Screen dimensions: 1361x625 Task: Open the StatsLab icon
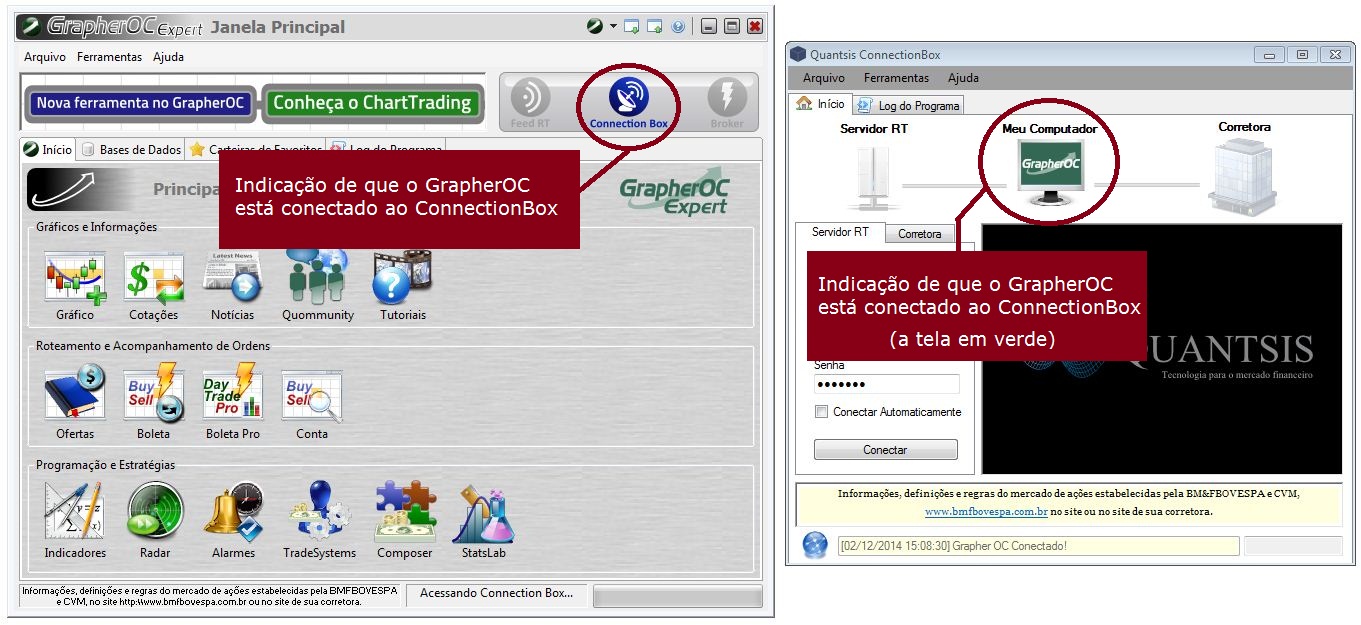(484, 514)
